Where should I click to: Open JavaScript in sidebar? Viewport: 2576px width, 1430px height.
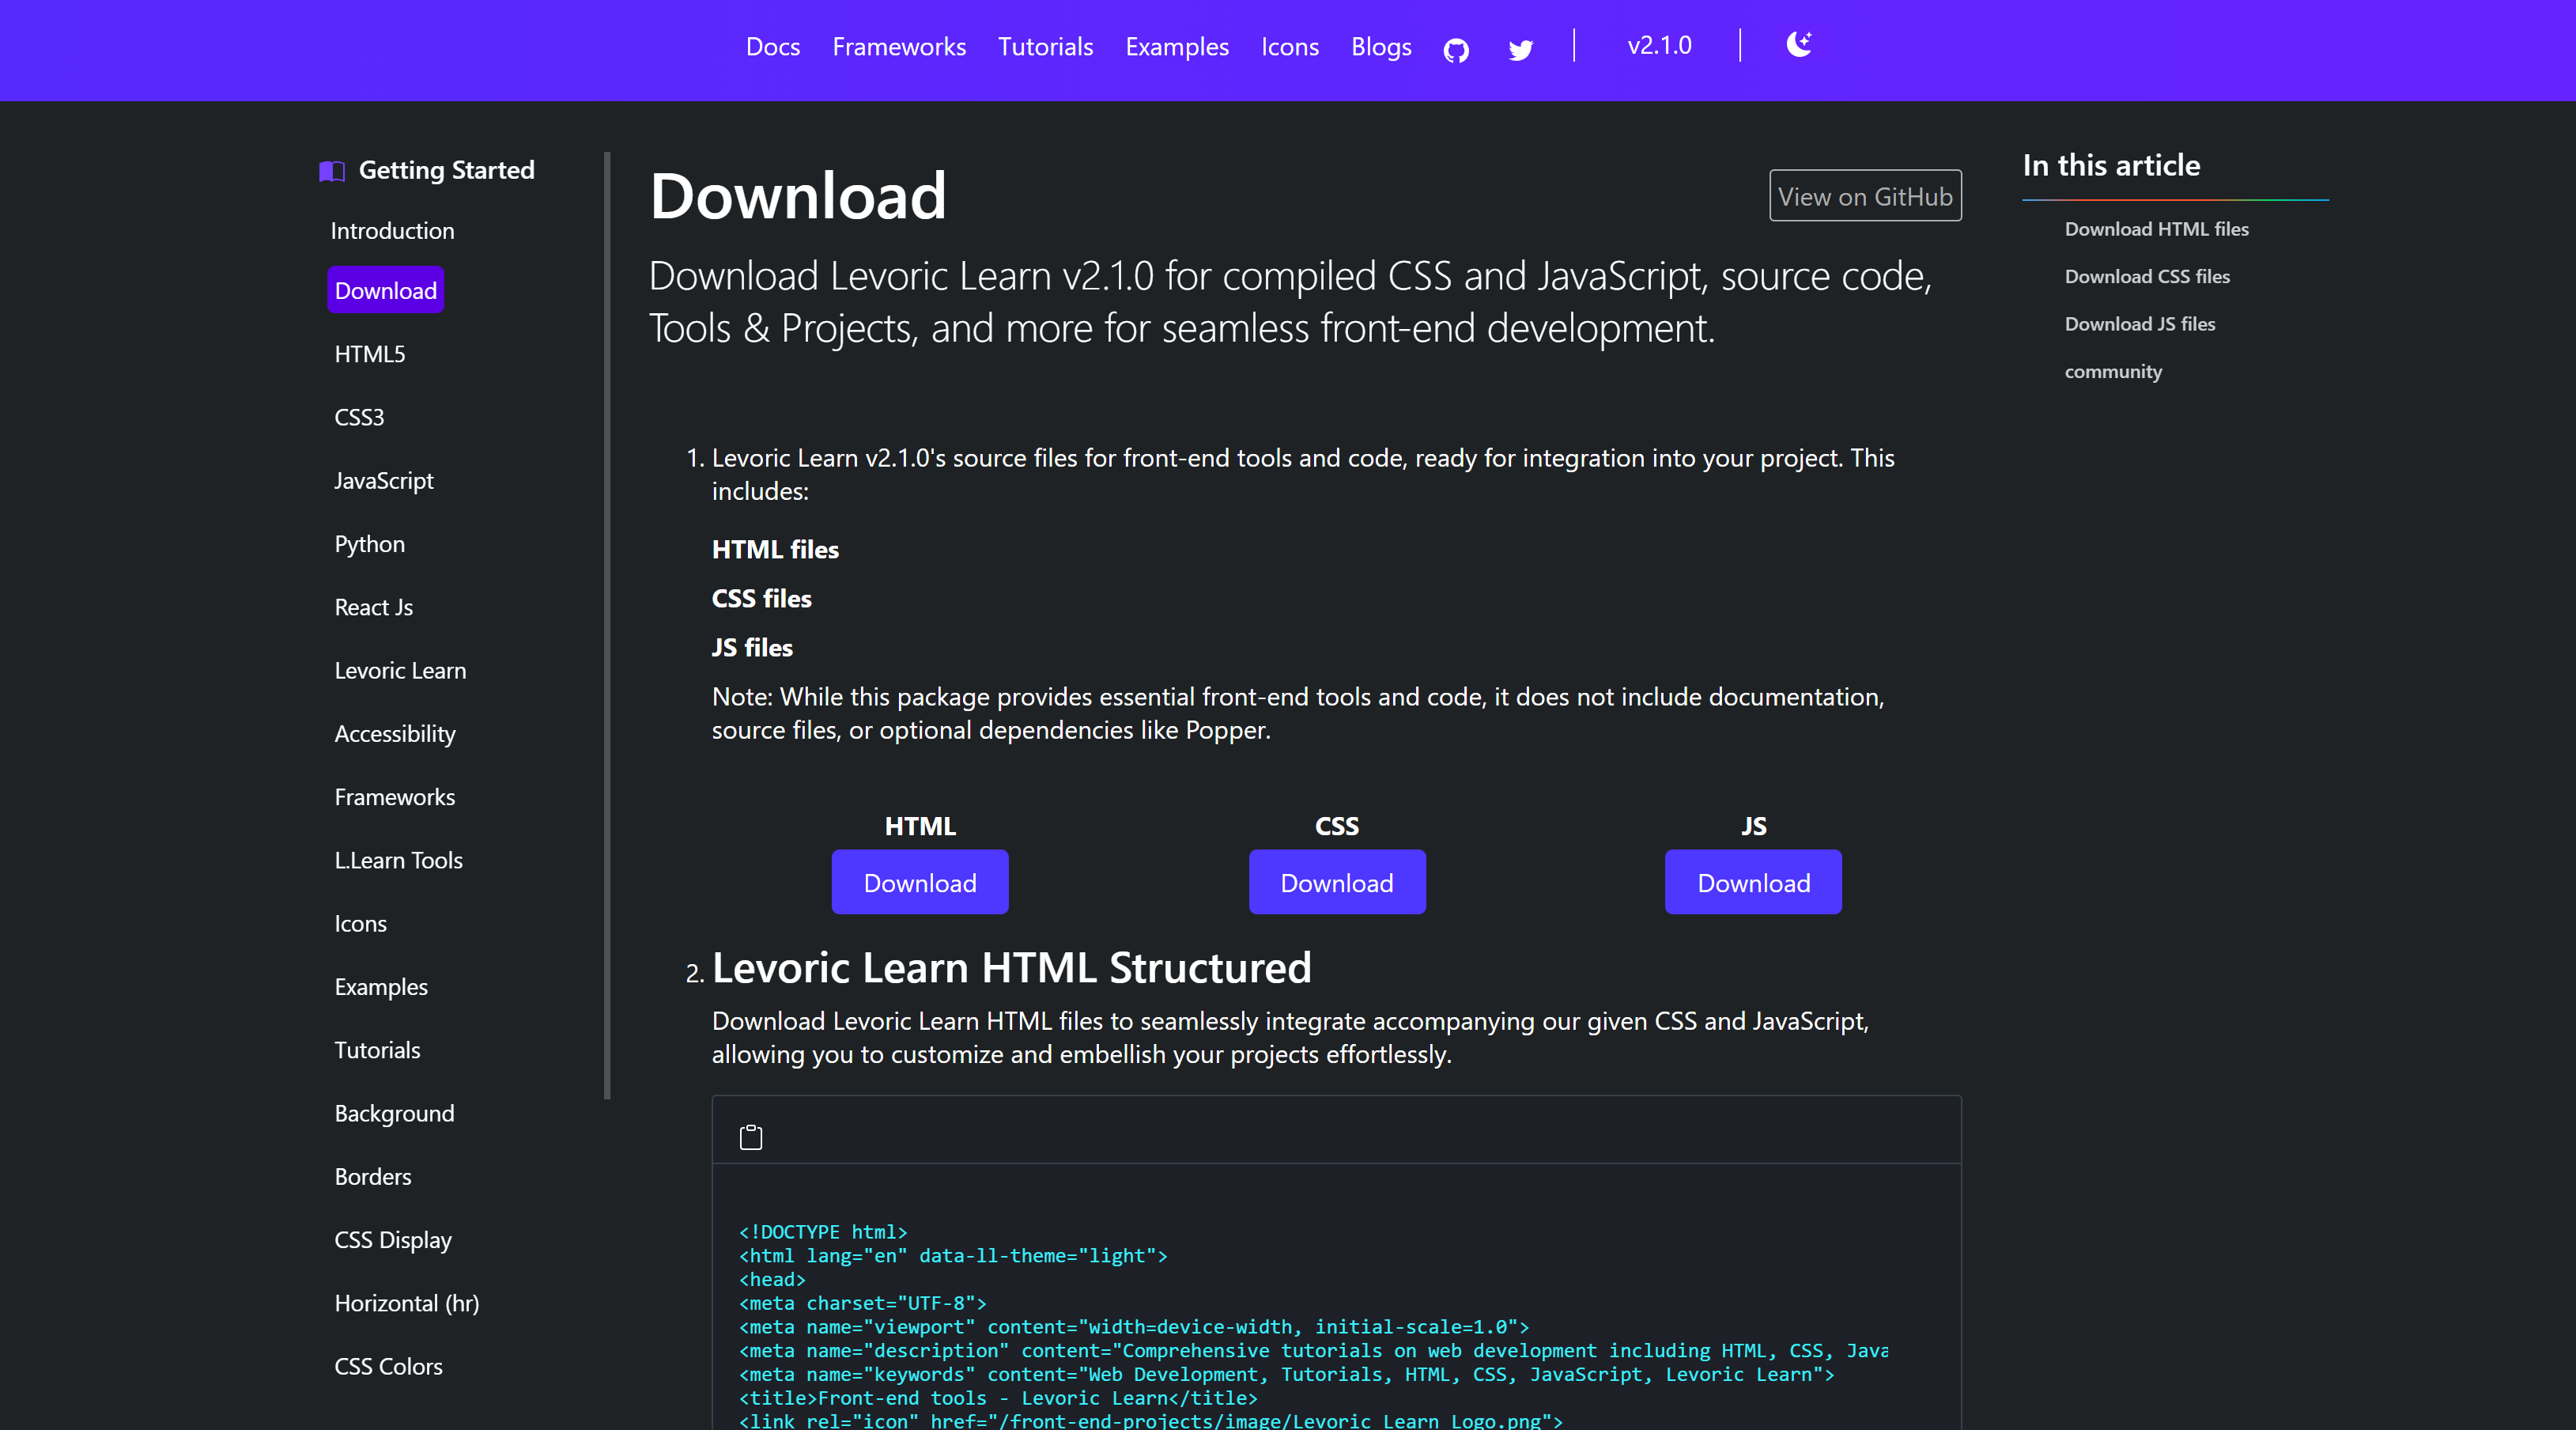coord(384,481)
